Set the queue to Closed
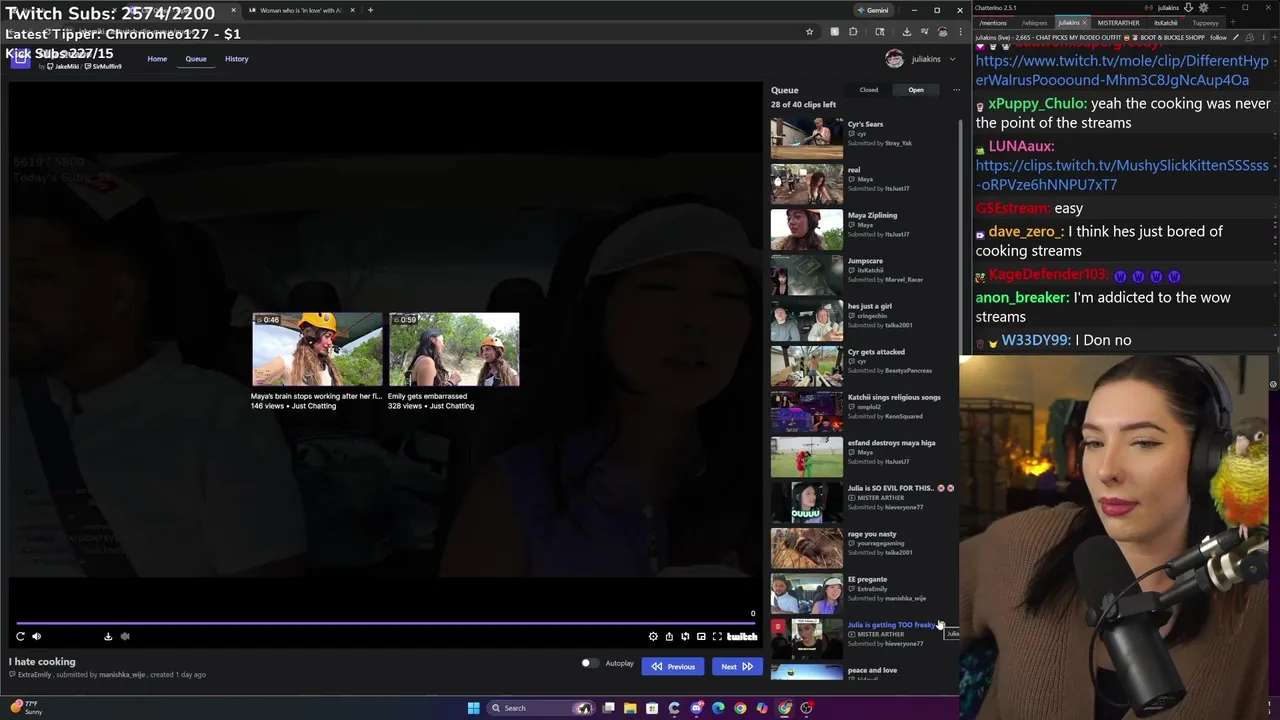Image resolution: width=1280 pixels, height=720 pixels. (x=869, y=90)
